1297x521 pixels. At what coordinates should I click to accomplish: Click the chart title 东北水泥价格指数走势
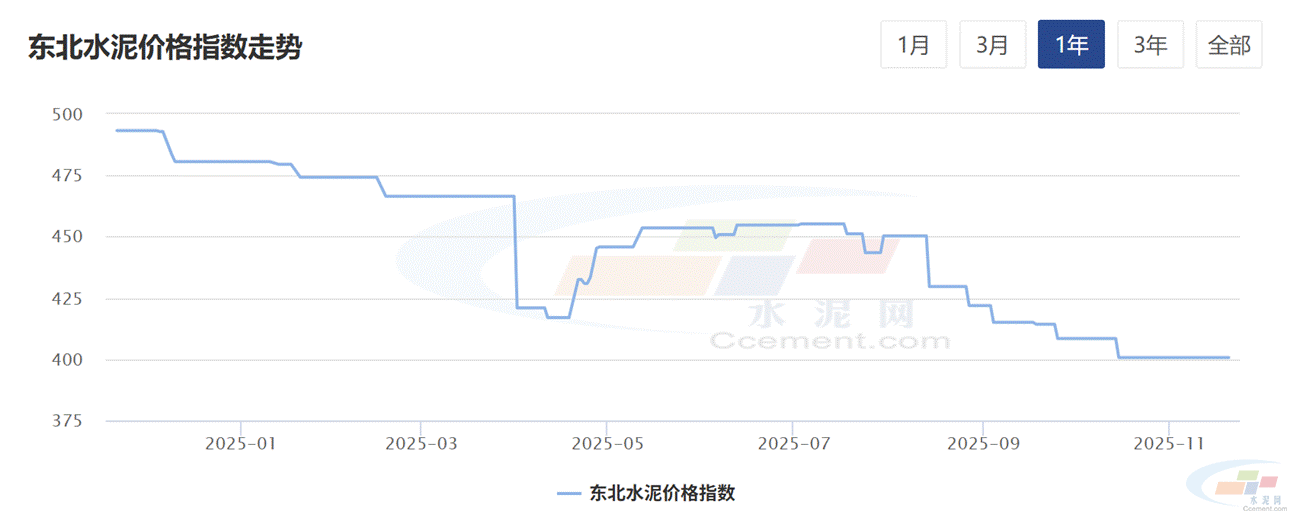[165, 47]
